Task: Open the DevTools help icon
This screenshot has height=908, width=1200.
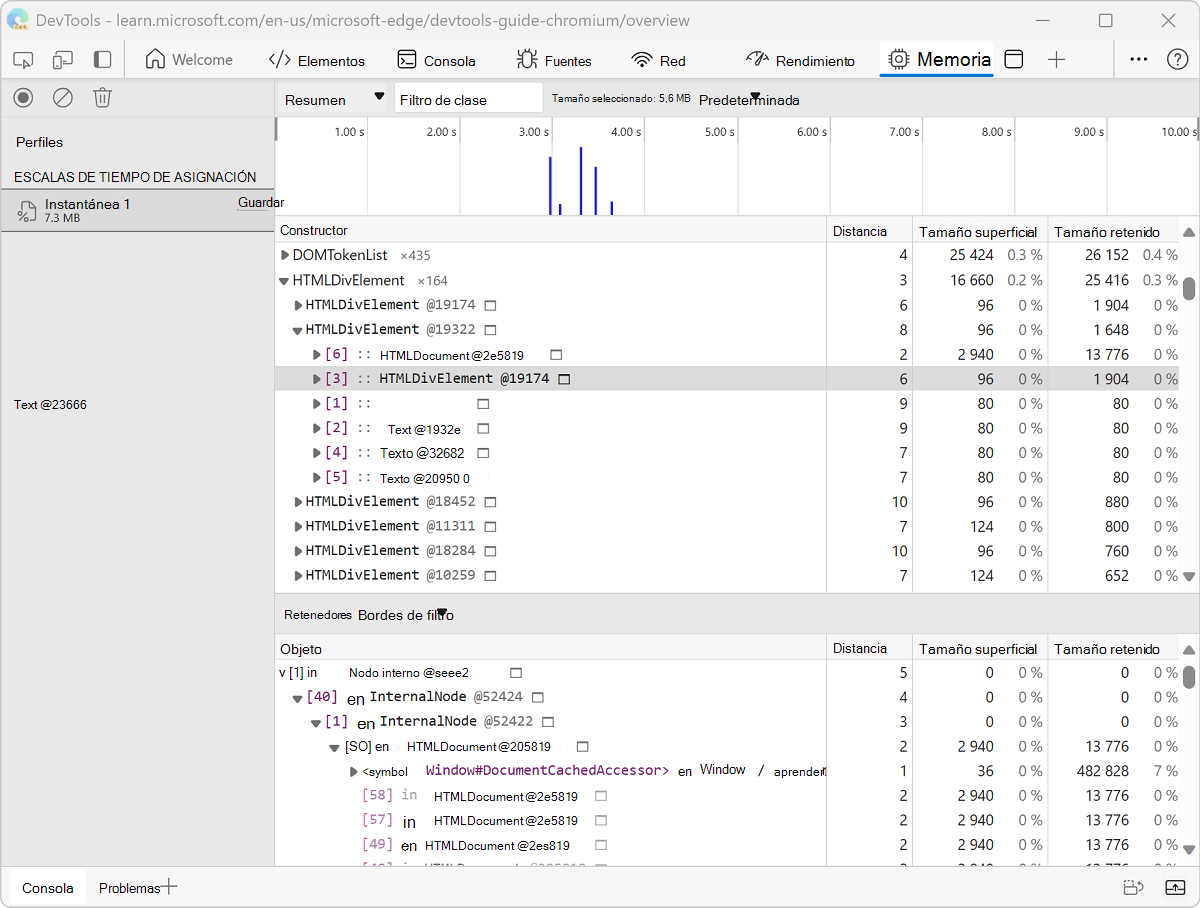Action: click(1177, 60)
